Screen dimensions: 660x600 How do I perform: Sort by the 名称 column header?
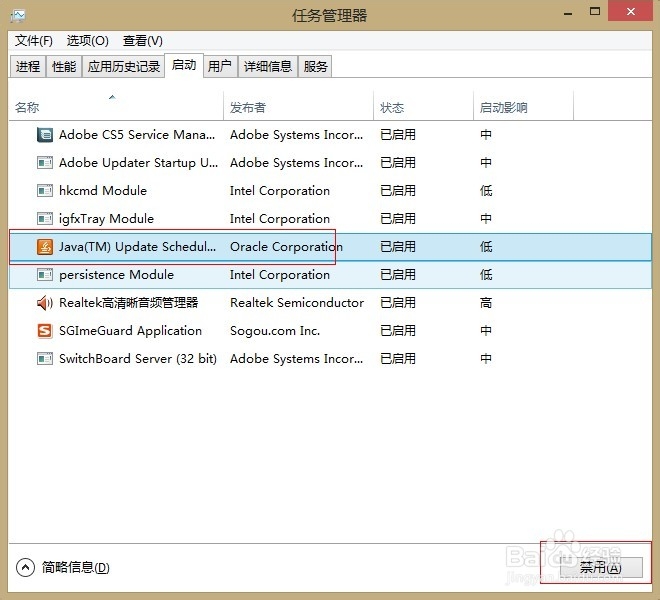click(x=116, y=107)
